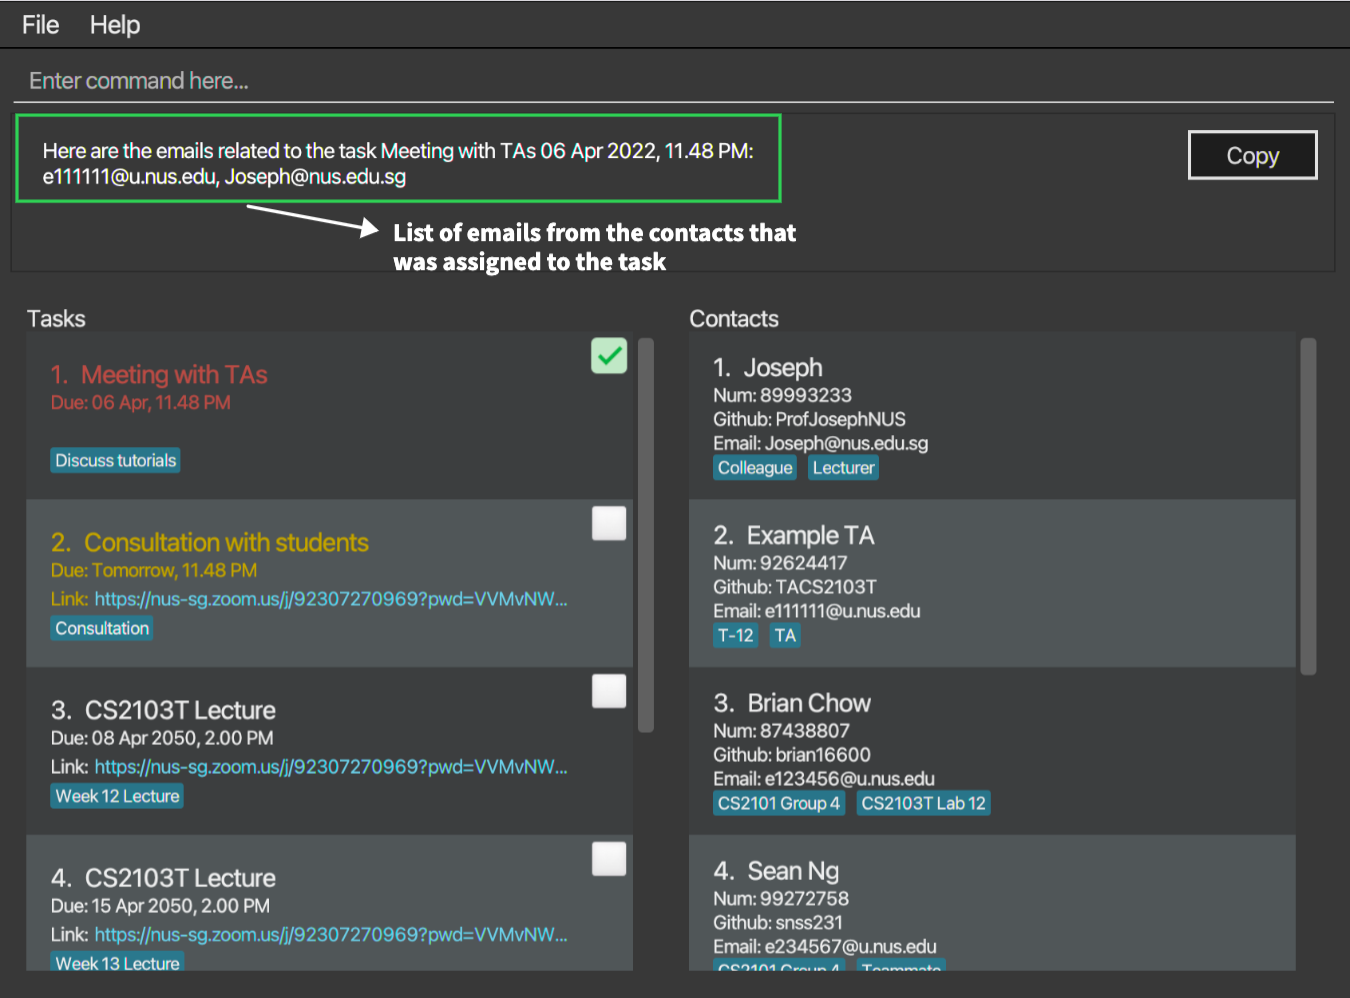Click the 'Colleague' tag on Joseph

755,468
